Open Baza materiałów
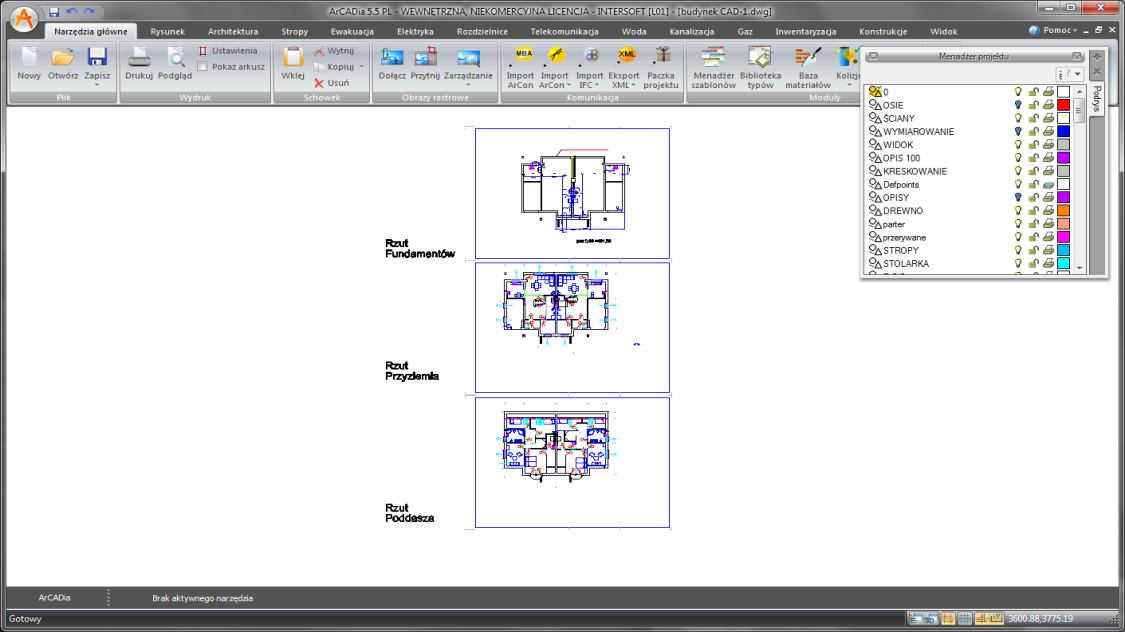The height and width of the screenshot is (632, 1125). click(808, 67)
